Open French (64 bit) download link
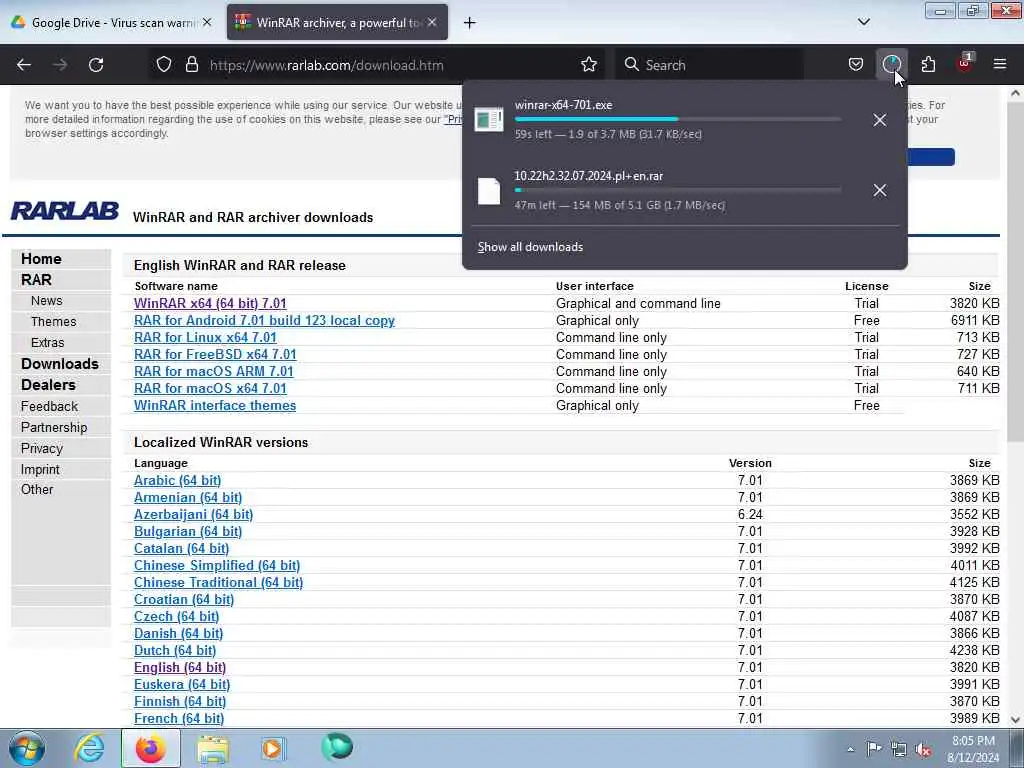The width and height of the screenshot is (1024, 768). click(x=179, y=718)
